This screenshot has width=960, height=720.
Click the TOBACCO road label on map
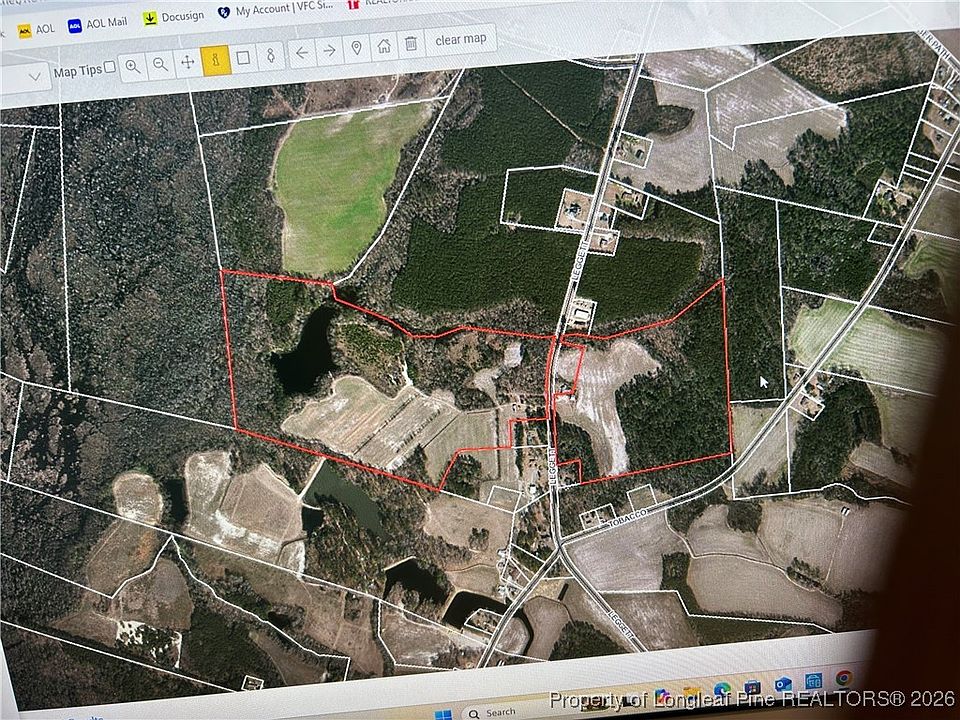point(629,517)
